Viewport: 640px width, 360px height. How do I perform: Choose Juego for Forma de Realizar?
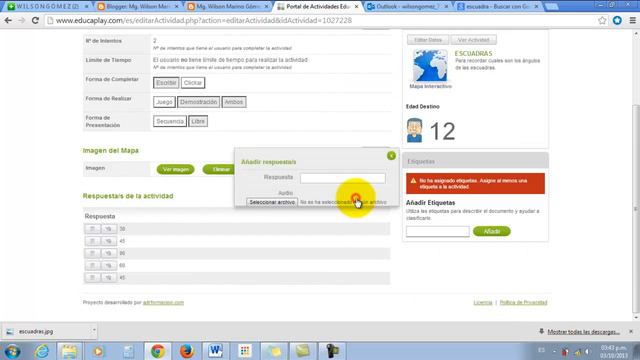click(164, 102)
